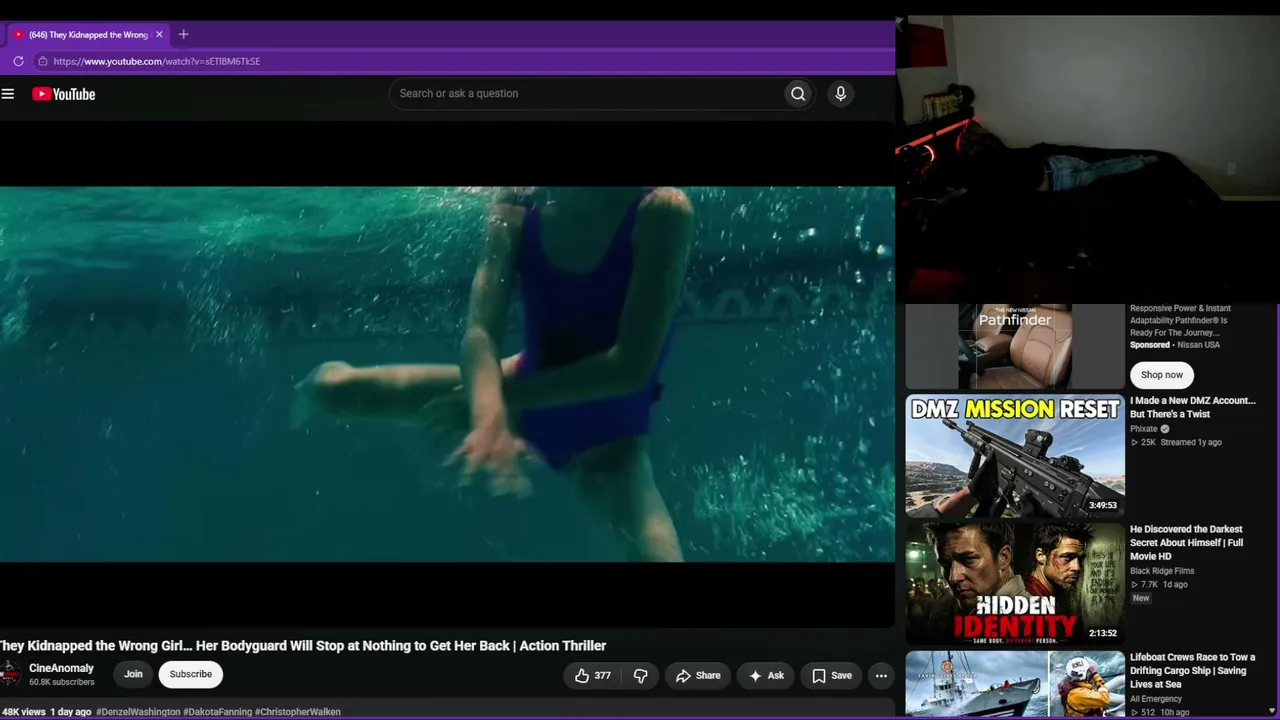
Task: Click the 'They Kidnapped the Wrong Girl' video title
Action: (303, 646)
